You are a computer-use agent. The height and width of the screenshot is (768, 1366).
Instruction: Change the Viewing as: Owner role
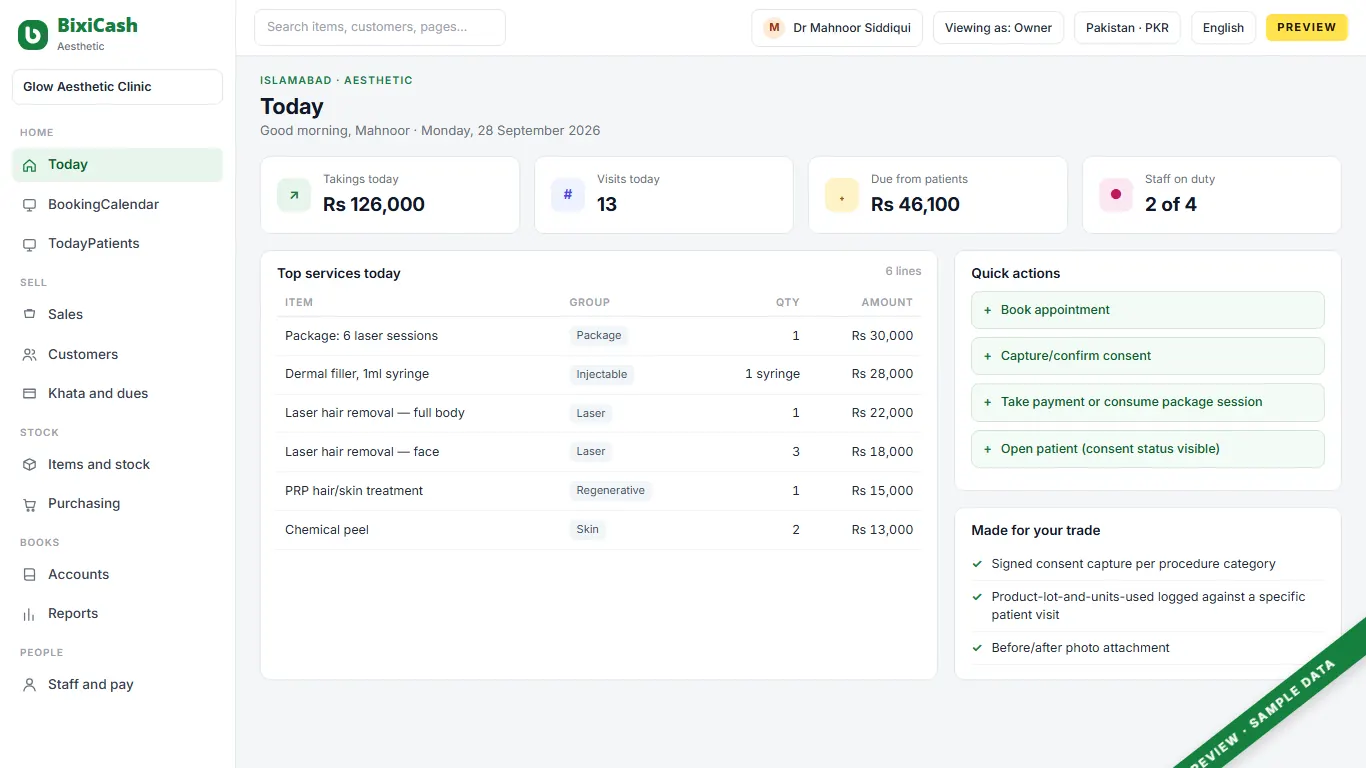tap(998, 28)
